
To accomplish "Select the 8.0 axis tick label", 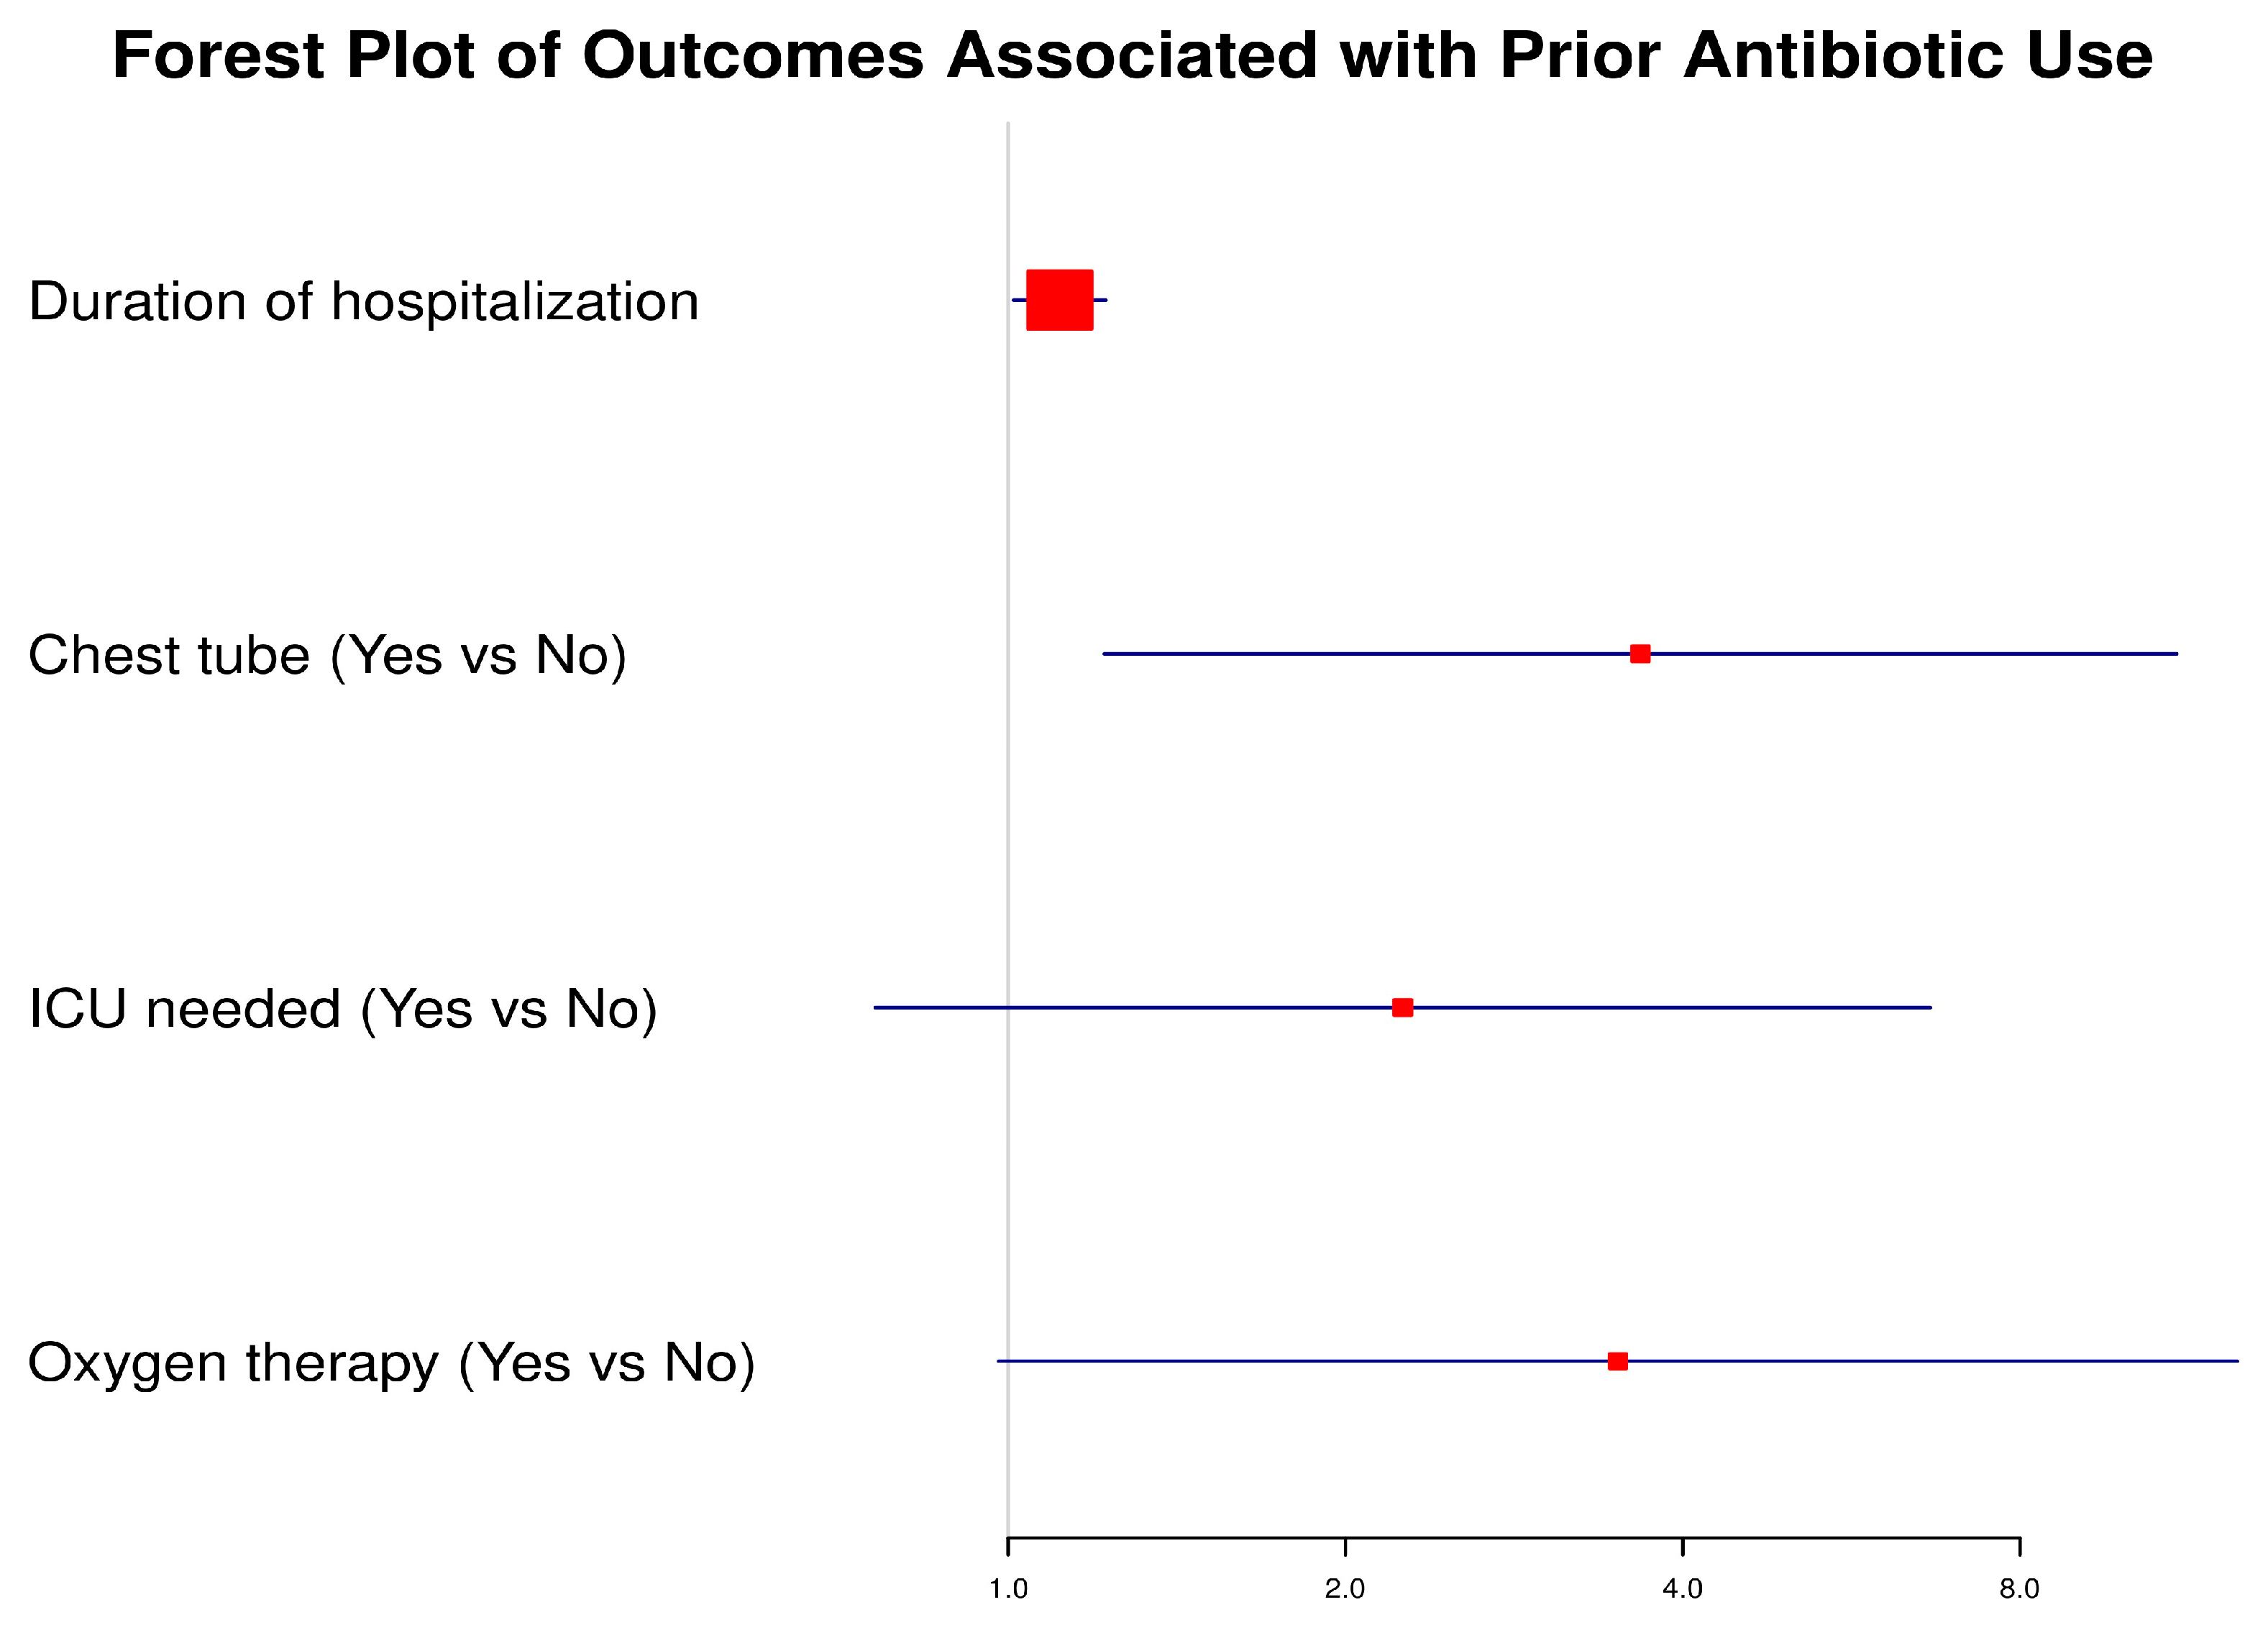I will (x=2019, y=1589).
